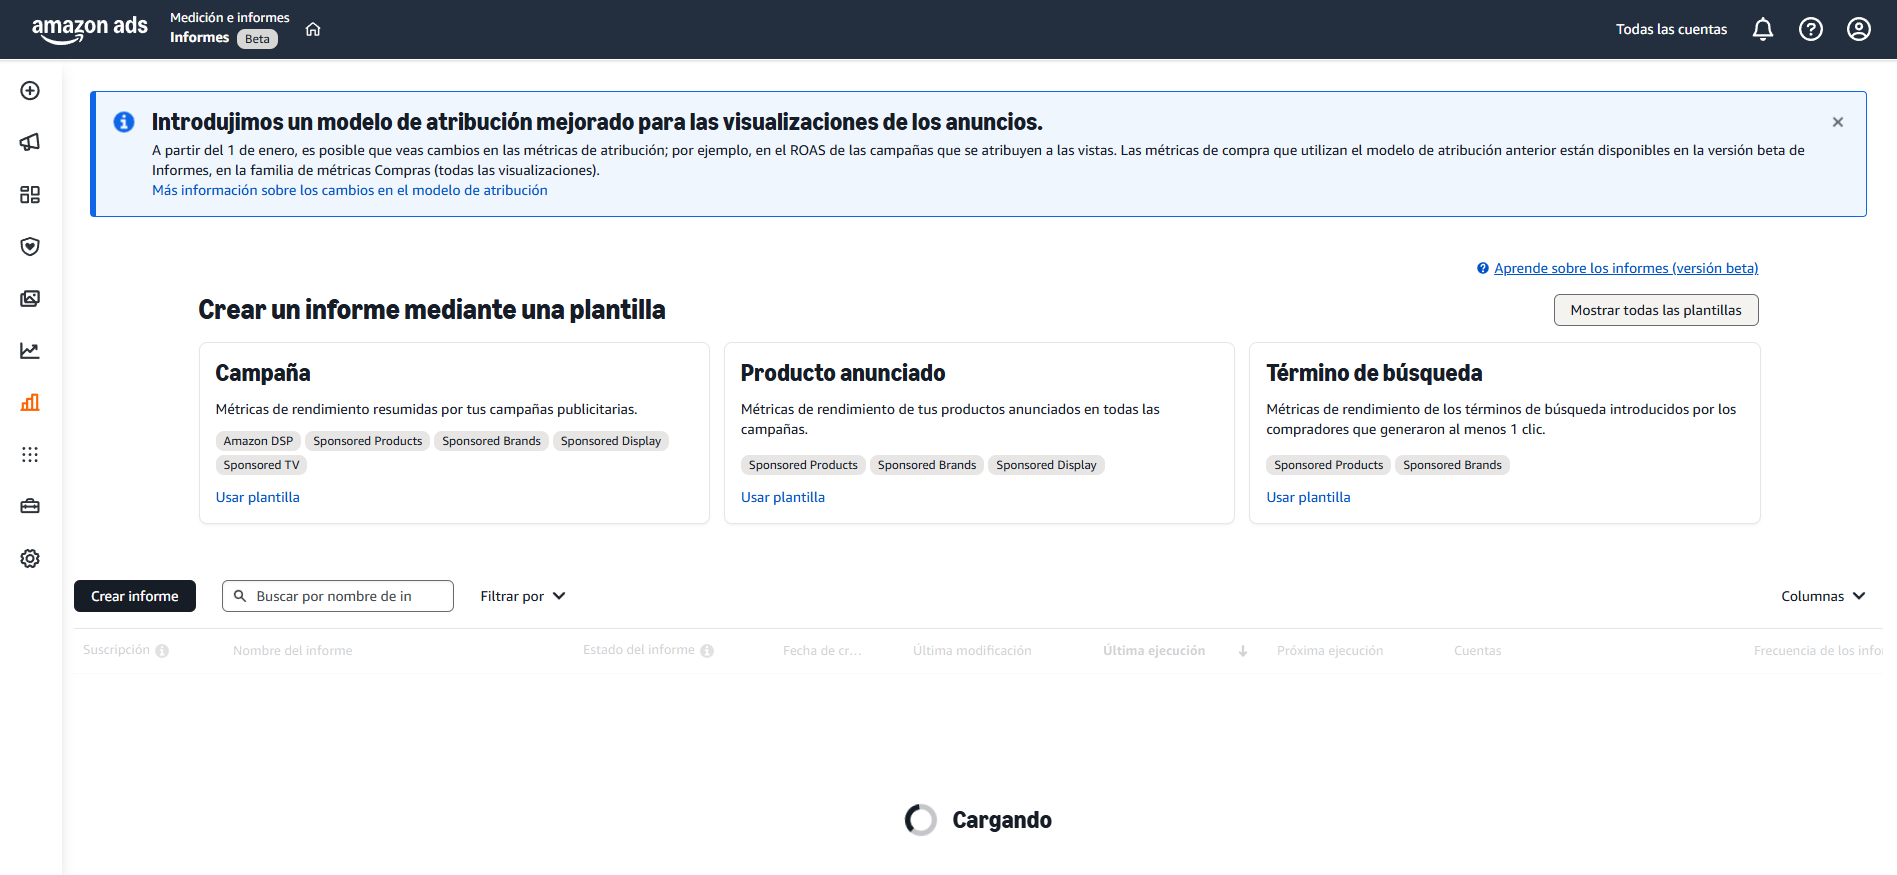Go to home via house icon
This screenshot has height=875, width=1897.
[x=313, y=29]
